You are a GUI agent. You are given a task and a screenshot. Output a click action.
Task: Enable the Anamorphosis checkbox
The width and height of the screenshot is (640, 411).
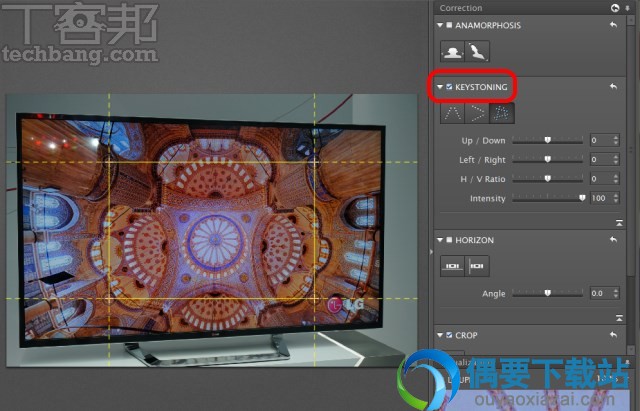click(x=449, y=25)
